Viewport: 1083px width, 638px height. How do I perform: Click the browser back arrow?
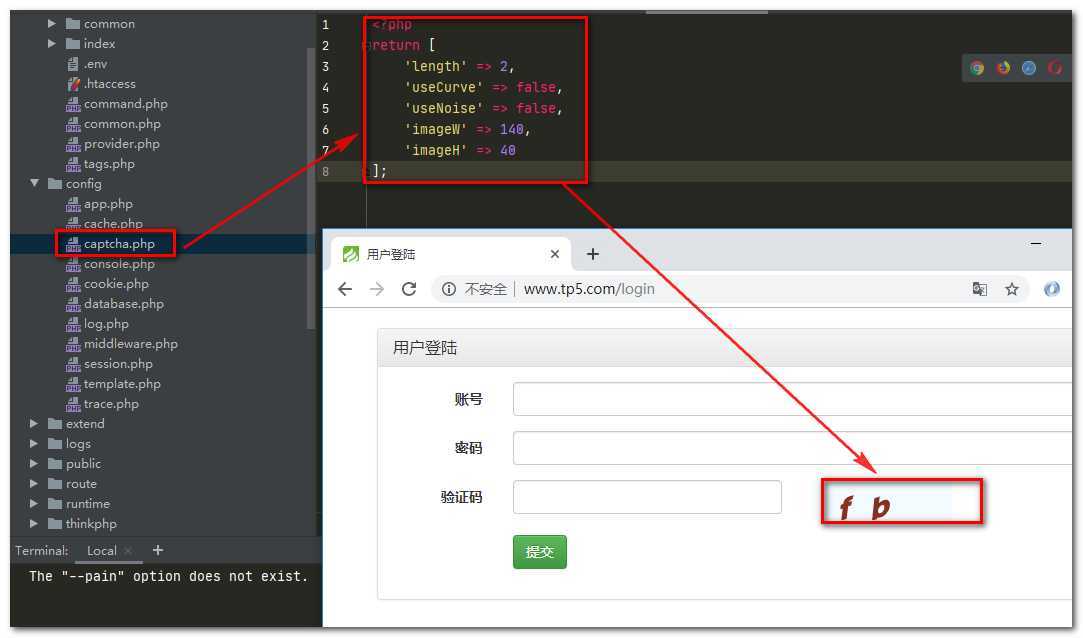click(x=345, y=289)
